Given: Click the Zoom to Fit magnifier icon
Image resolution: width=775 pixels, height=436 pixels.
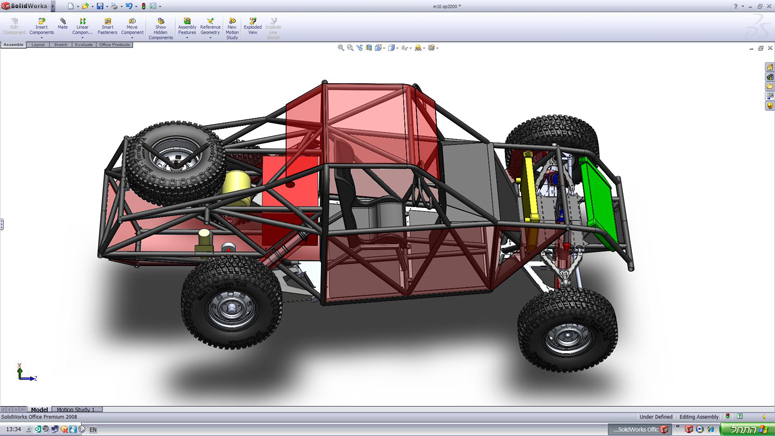Looking at the screenshot, I should [341, 48].
